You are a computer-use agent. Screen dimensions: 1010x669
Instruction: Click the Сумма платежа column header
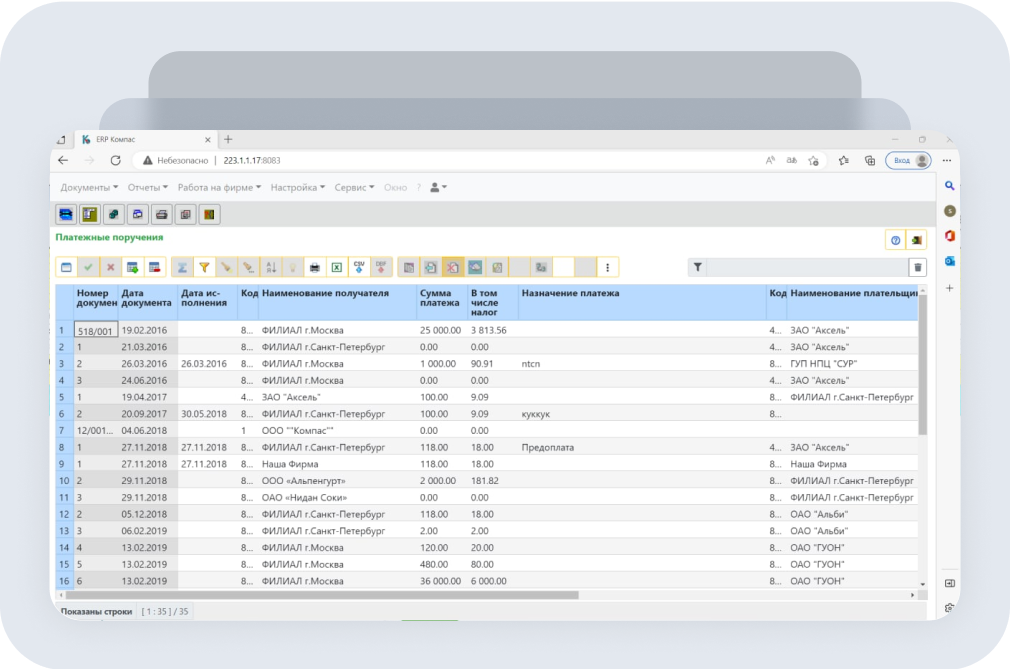441,298
